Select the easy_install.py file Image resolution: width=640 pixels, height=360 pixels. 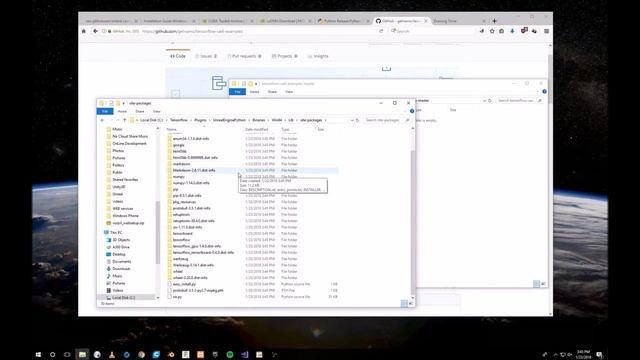coord(184,284)
